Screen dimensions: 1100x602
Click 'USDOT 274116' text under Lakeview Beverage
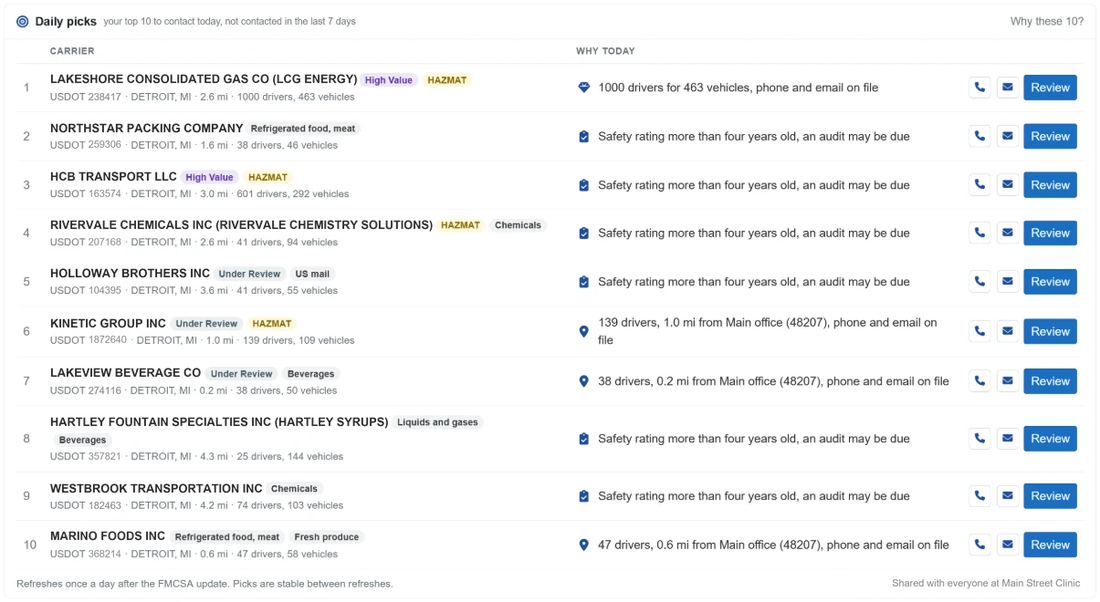click(x=86, y=391)
